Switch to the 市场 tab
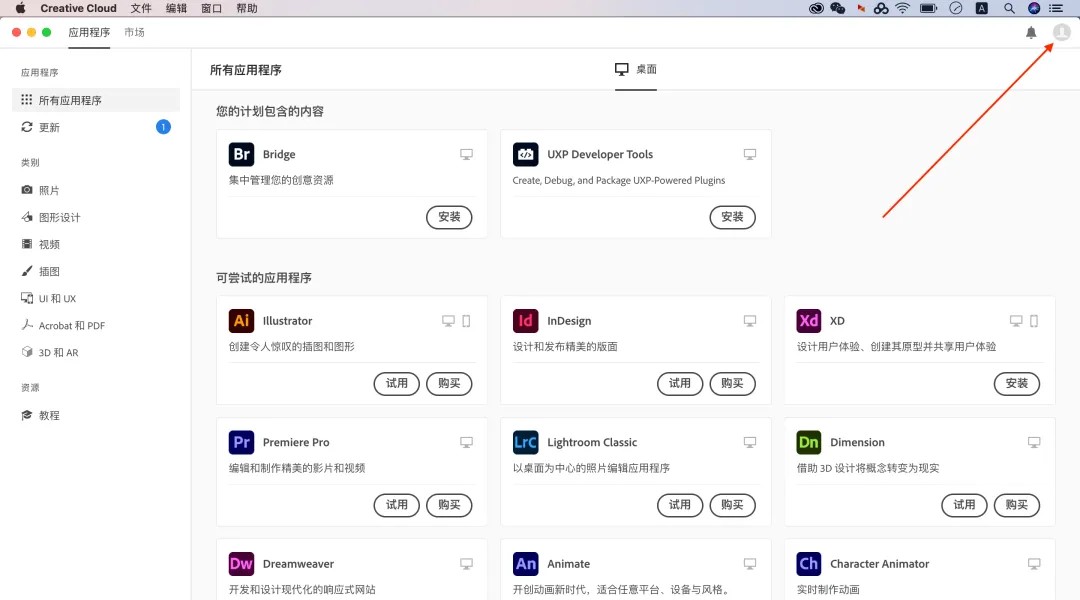1080x600 pixels. tap(134, 32)
